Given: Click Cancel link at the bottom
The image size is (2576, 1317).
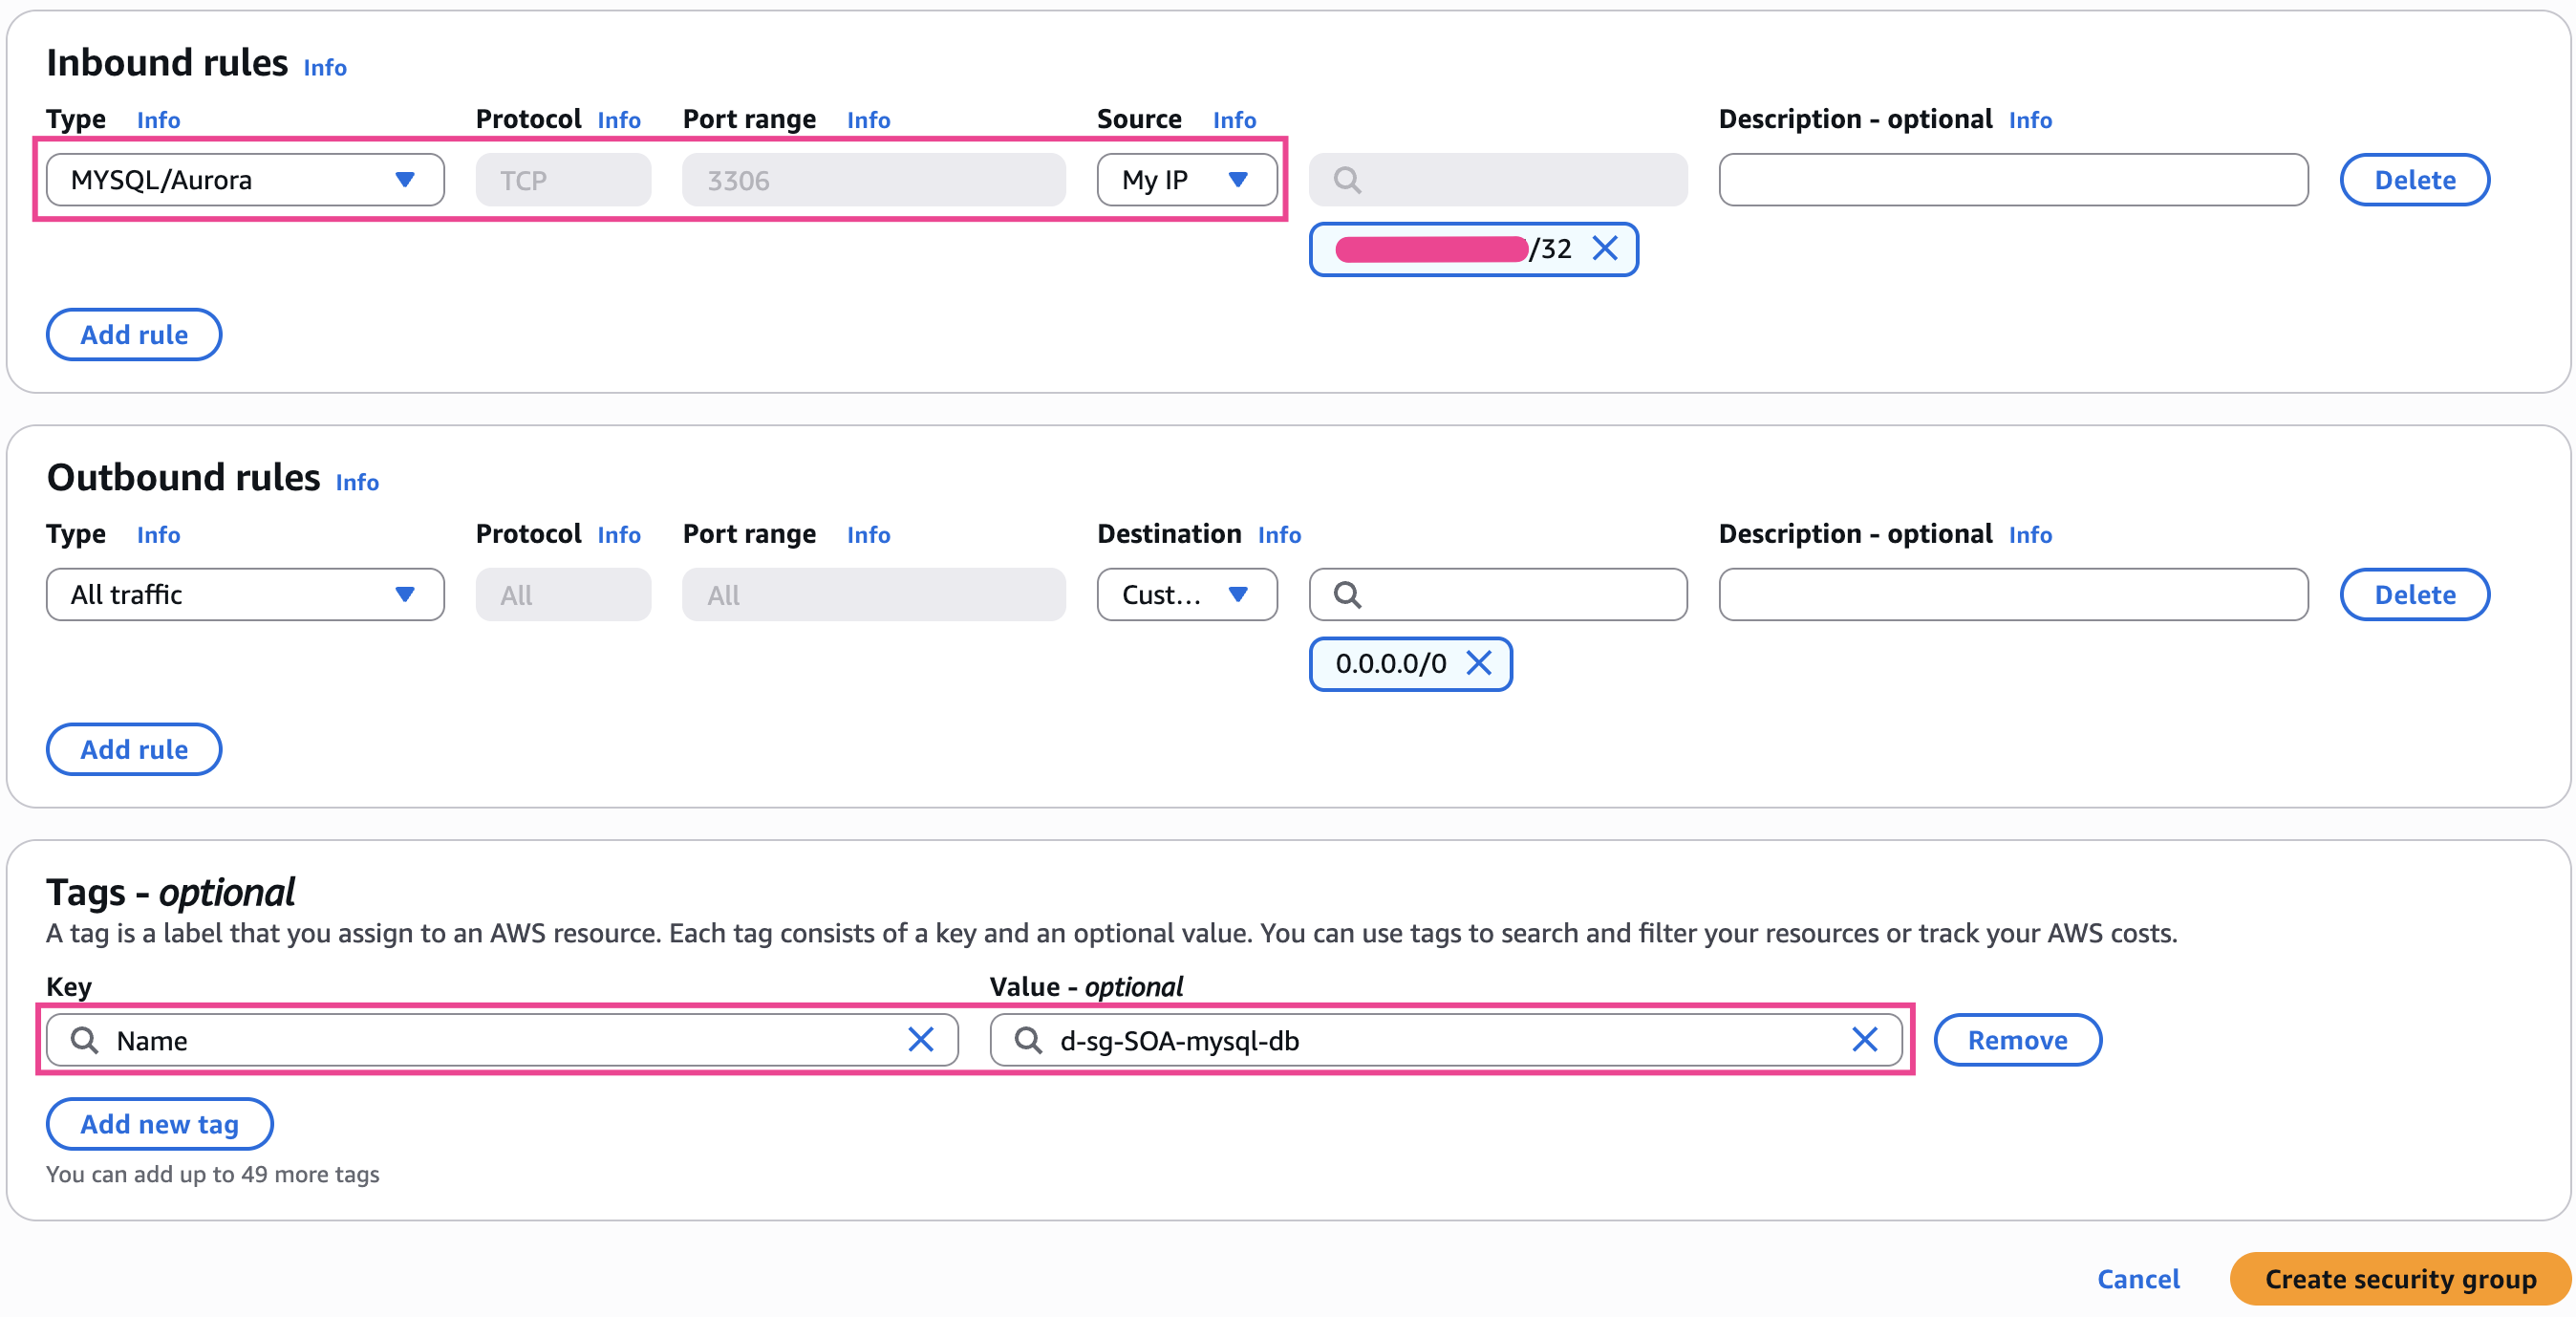Looking at the screenshot, I should point(2138,1279).
